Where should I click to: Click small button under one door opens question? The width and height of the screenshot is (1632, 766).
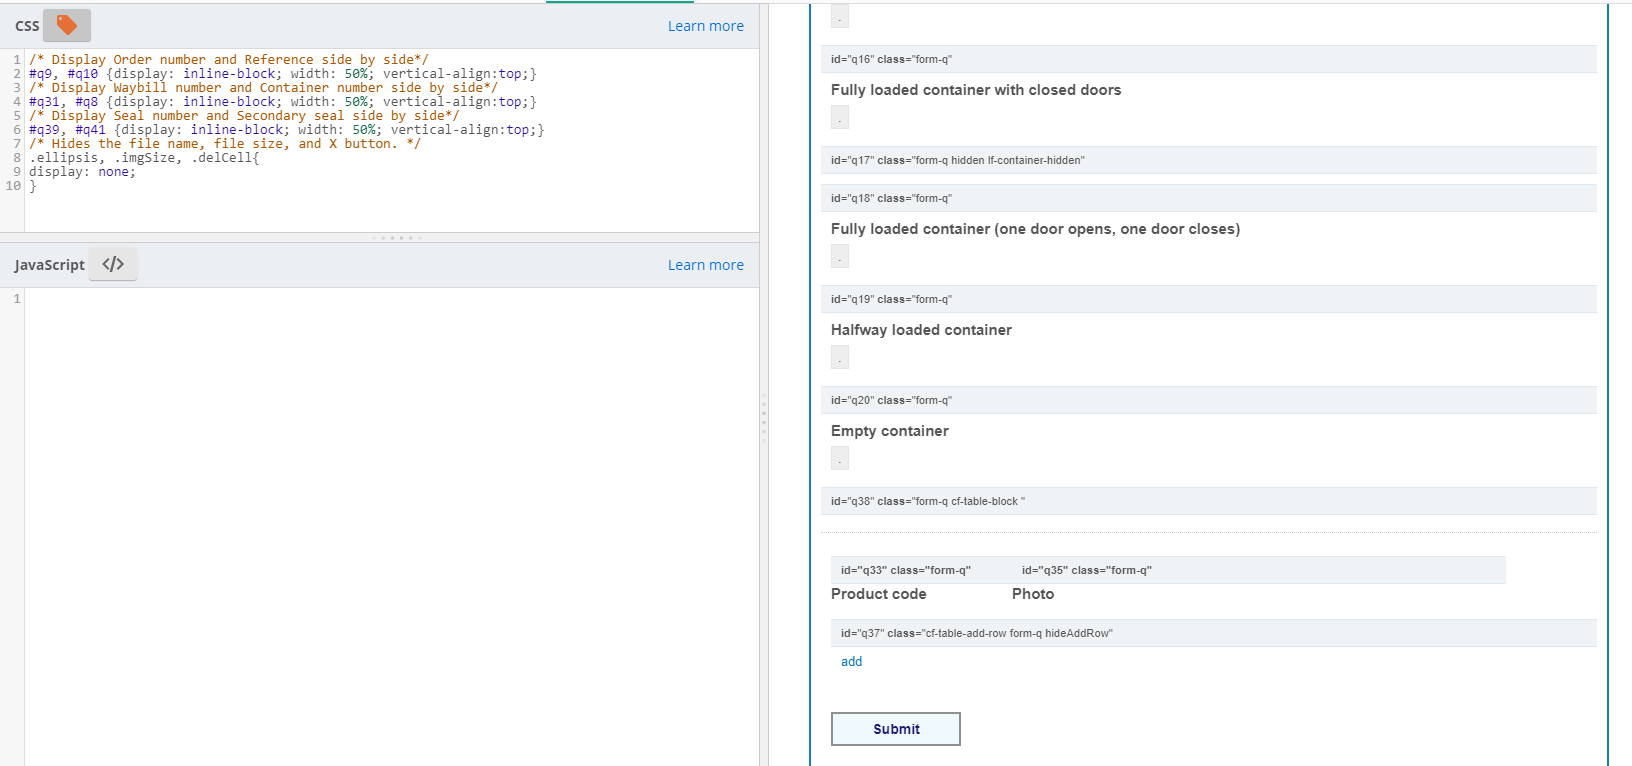[840, 257]
